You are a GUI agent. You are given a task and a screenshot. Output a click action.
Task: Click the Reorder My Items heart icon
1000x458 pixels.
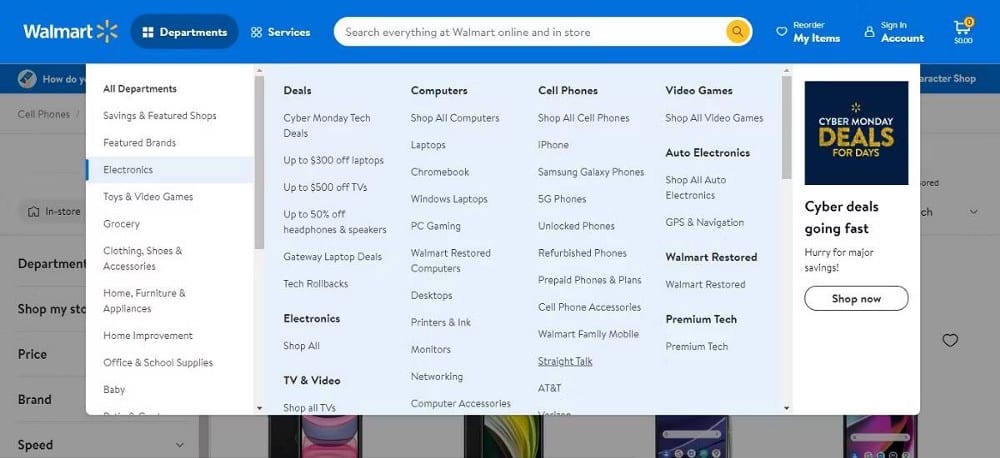point(782,32)
